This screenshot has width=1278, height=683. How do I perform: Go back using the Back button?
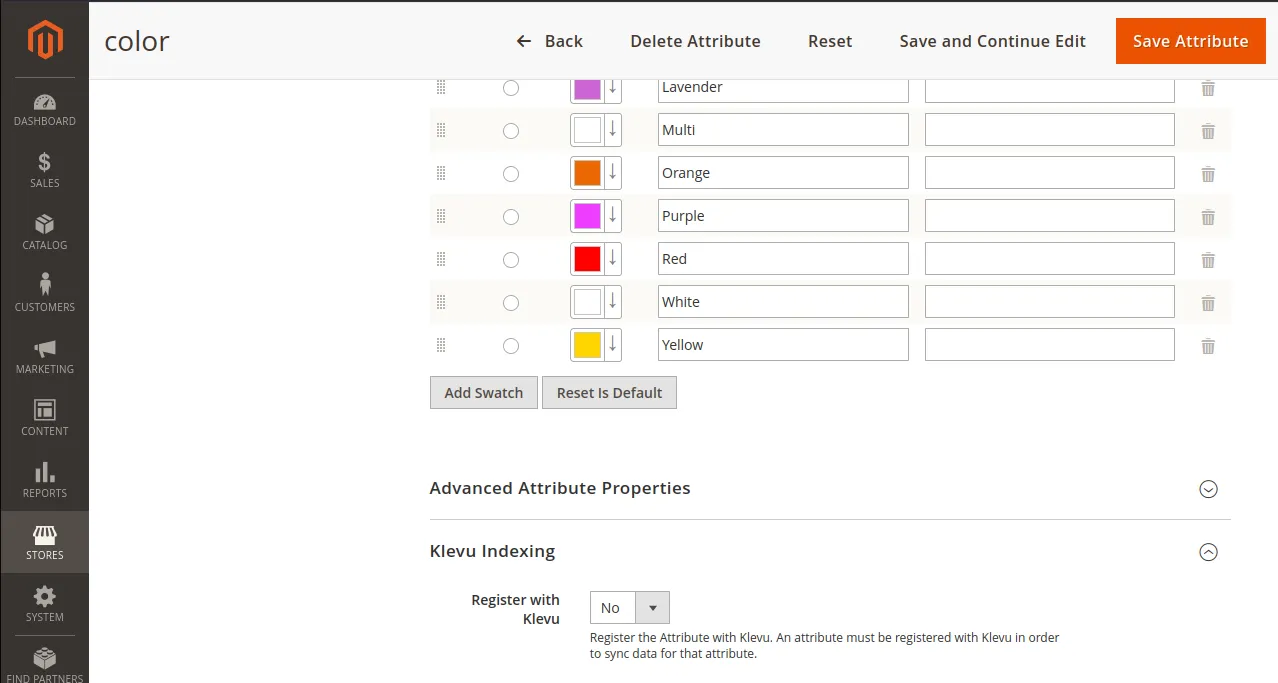click(549, 41)
